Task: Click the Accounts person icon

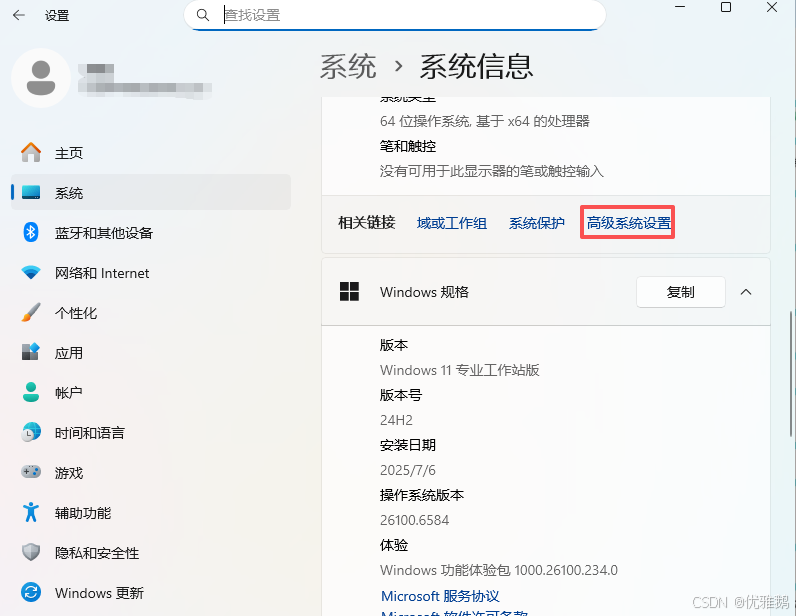Action: (x=31, y=392)
